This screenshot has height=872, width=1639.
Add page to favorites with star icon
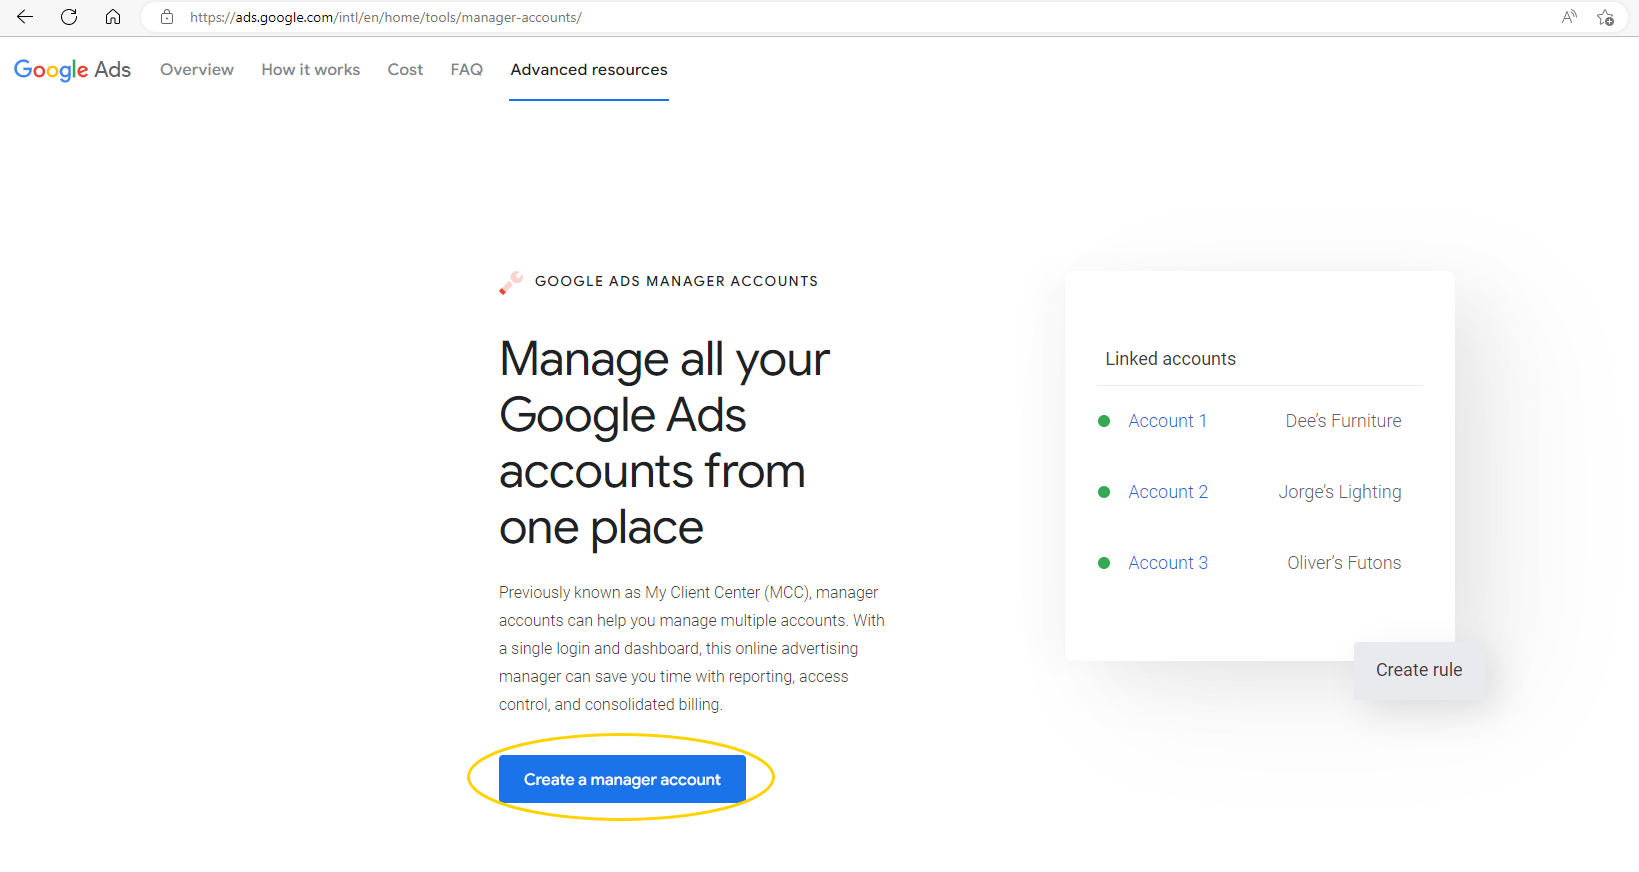1605,17
